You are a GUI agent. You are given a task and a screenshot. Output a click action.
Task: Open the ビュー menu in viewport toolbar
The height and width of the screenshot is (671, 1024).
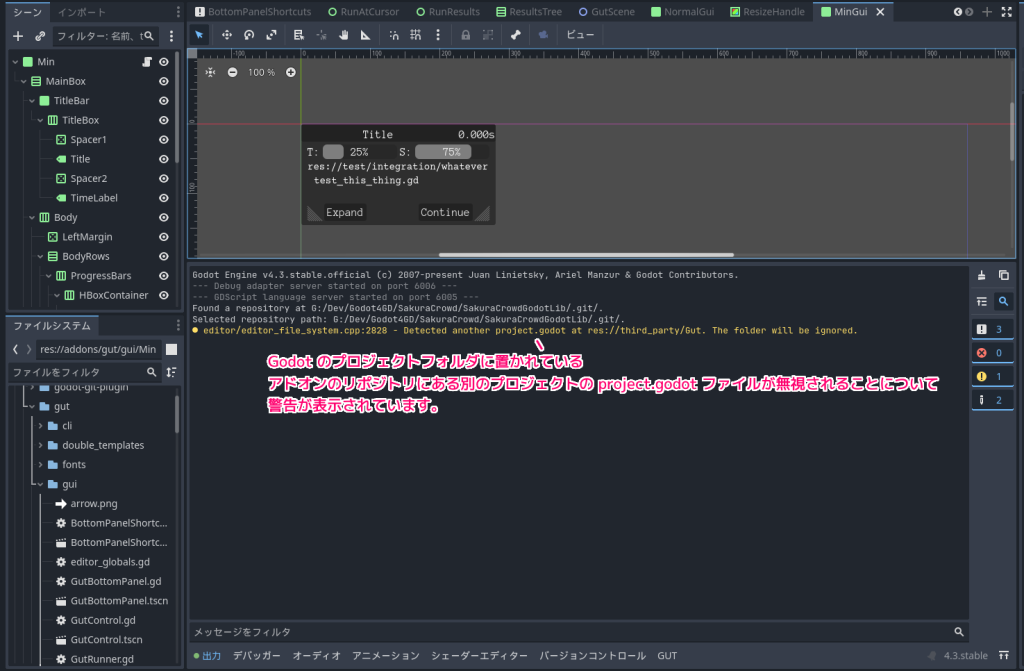tap(580, 34)
